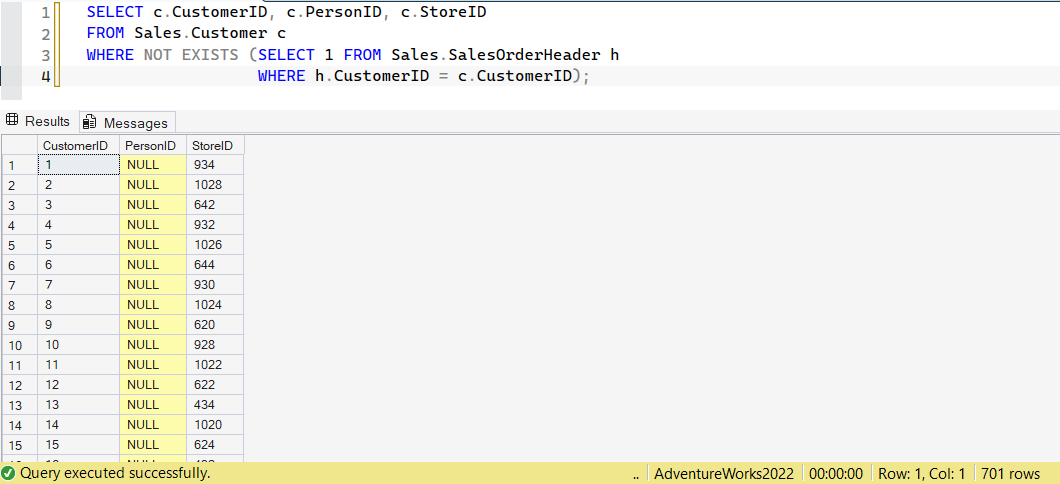Image resolution: width=1060 pixels, height=484 pixels.
Task: Click CustomerID cell with value 10
Action: (x=78, y=345)
